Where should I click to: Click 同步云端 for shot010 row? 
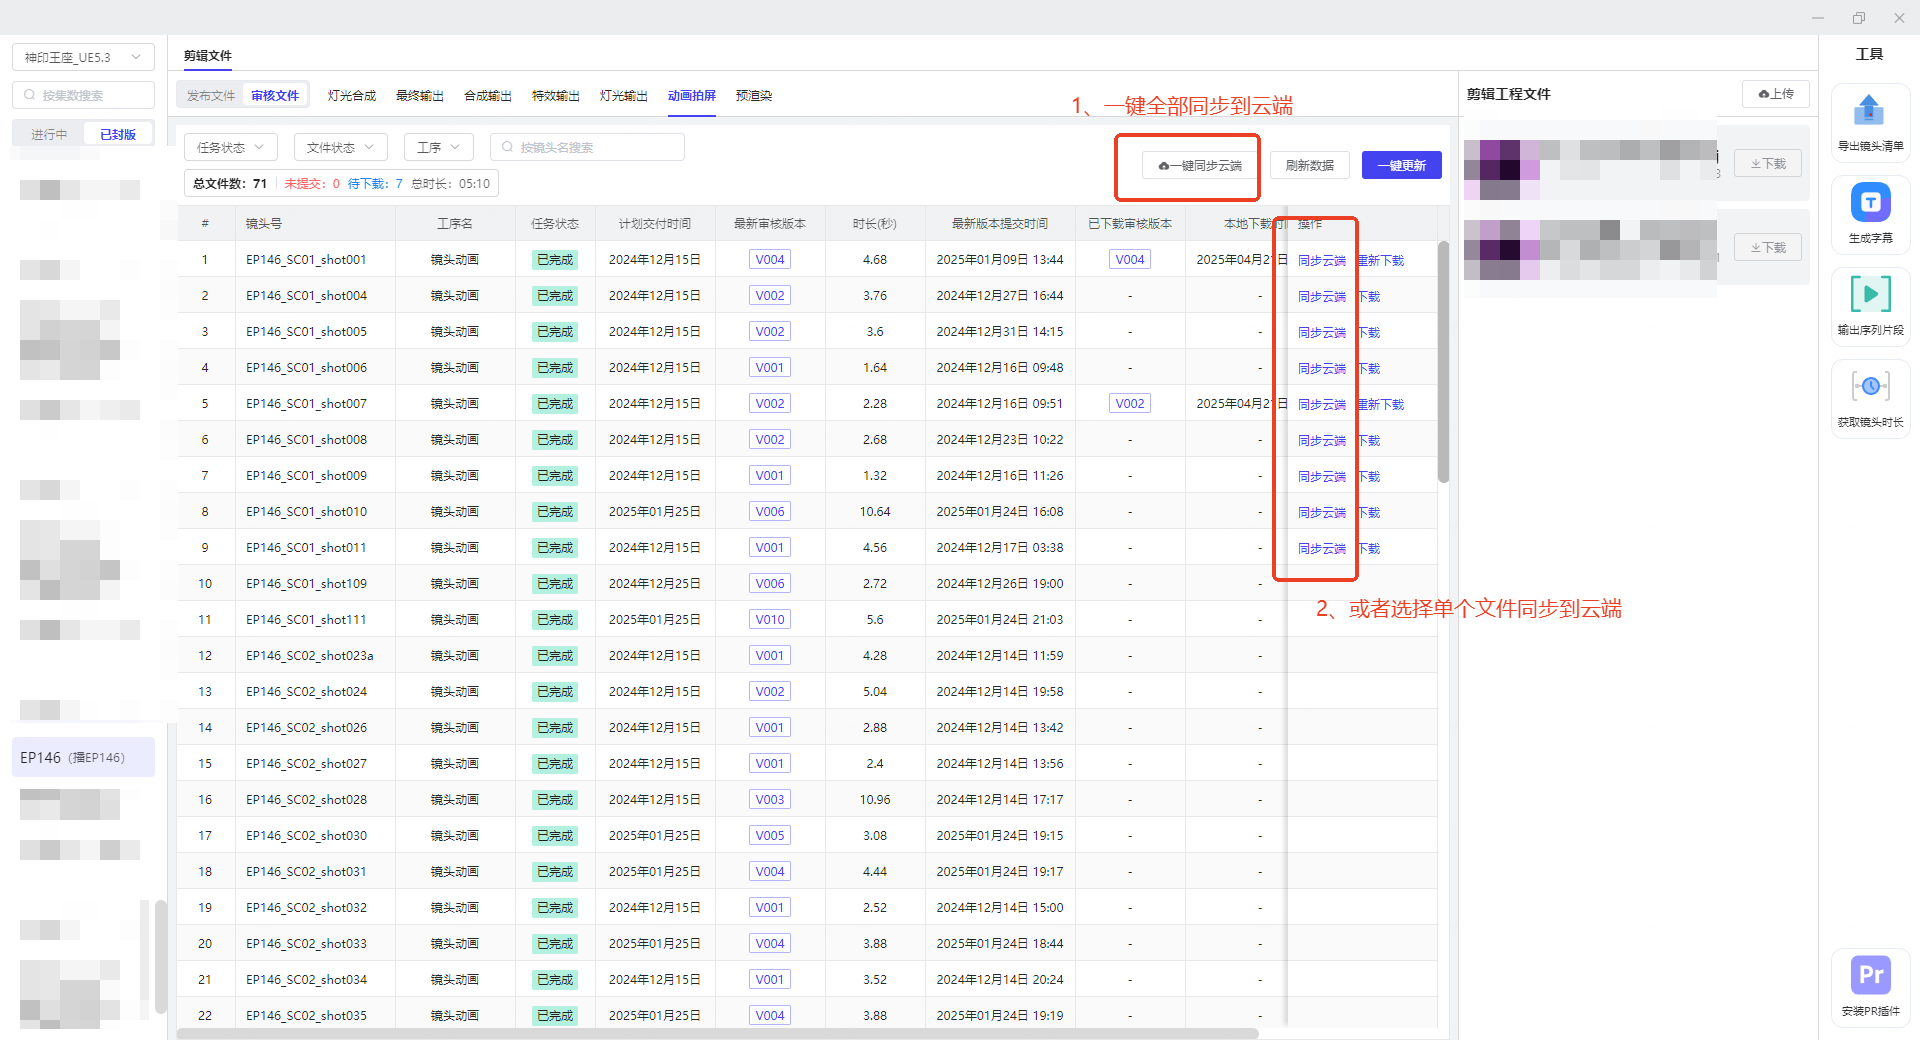pos(1322,512)
